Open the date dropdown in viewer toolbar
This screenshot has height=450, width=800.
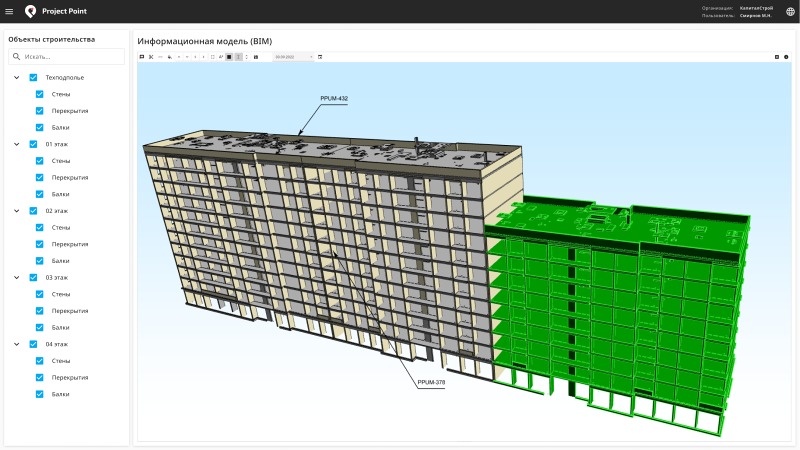pyautogui.click(x=311, y=57)
